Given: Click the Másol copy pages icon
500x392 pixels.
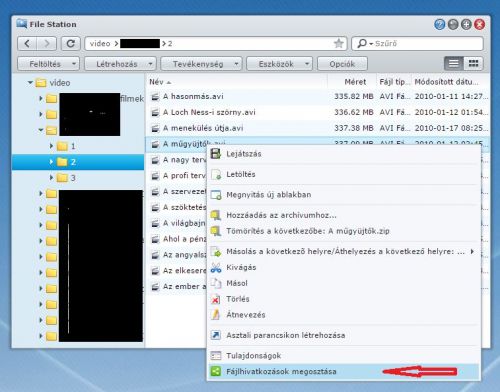Looking at the screenshot, I should point(216,283).
